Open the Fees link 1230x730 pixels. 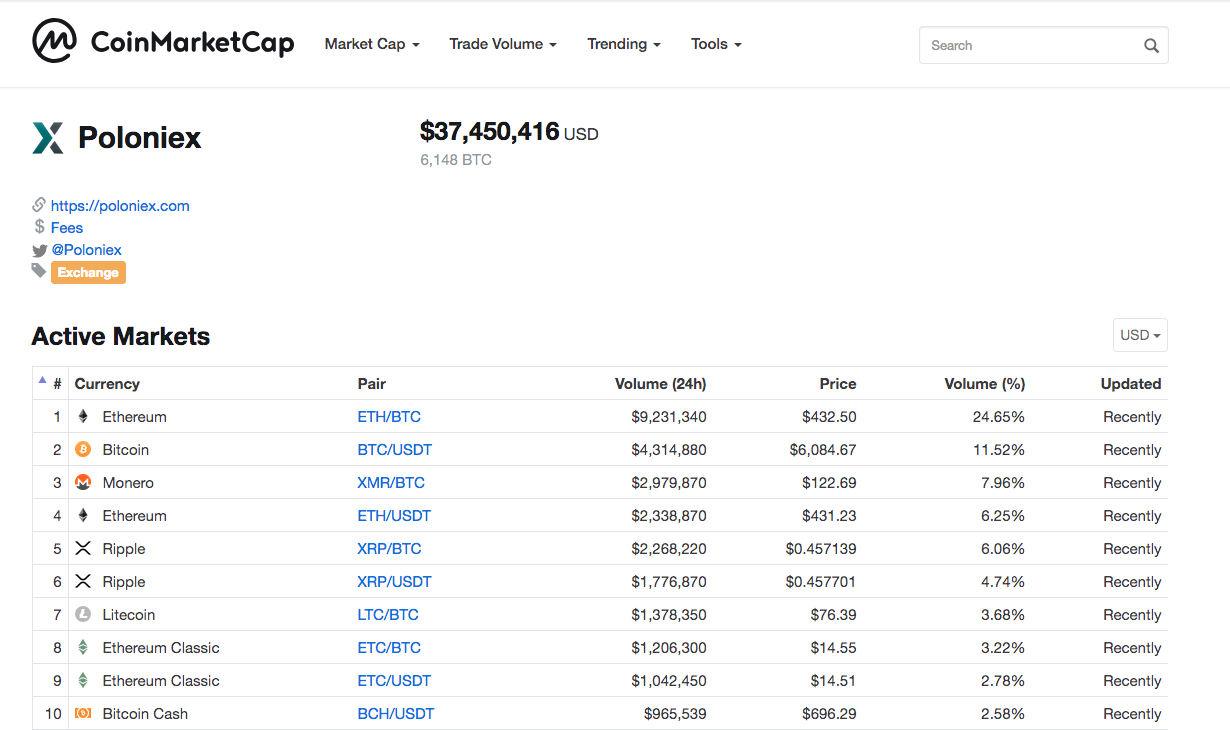[67, 228]
